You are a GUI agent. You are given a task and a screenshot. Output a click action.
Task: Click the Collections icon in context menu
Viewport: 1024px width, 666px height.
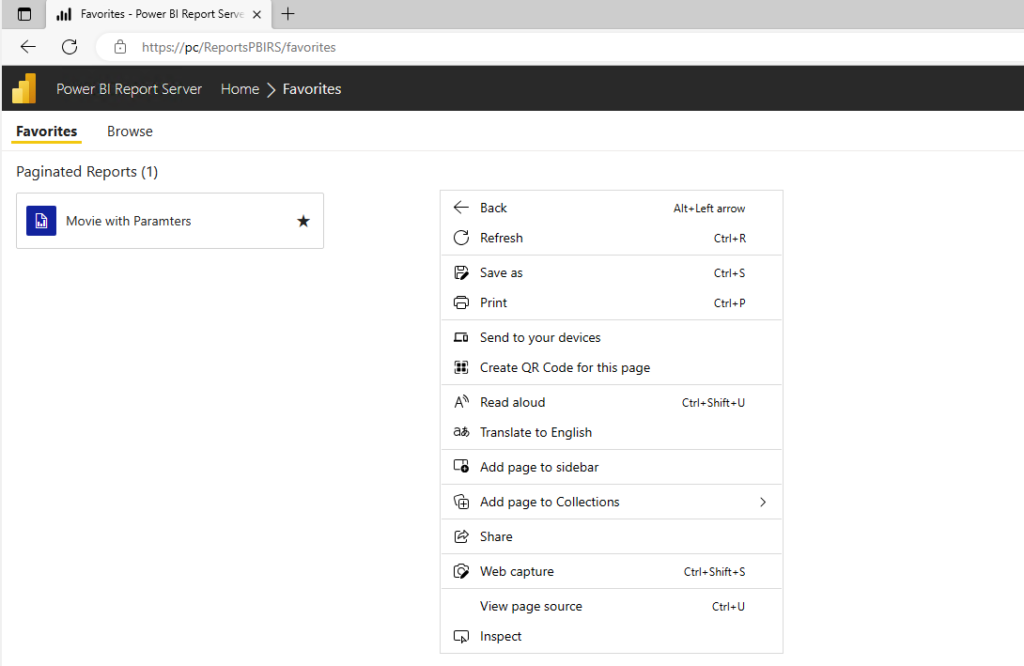(461, 501)
